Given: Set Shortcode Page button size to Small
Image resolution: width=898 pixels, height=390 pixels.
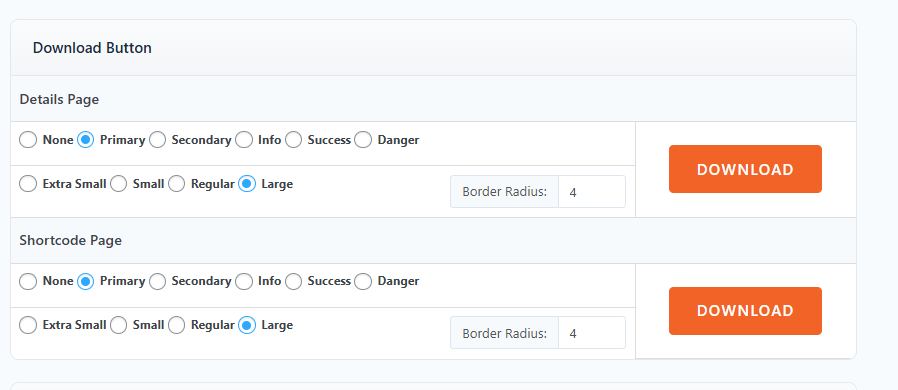Looking at the screenshot, I should click(x=119, y=325).
